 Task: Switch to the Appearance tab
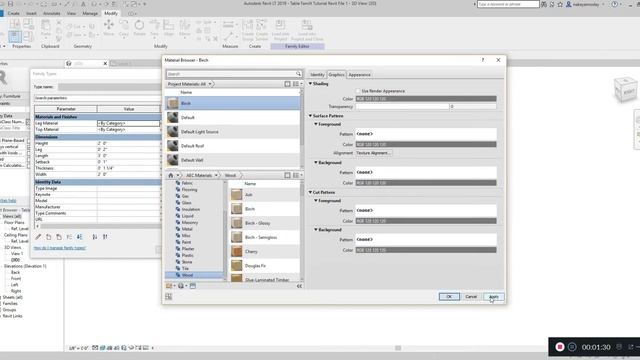(x=360, y=75)
